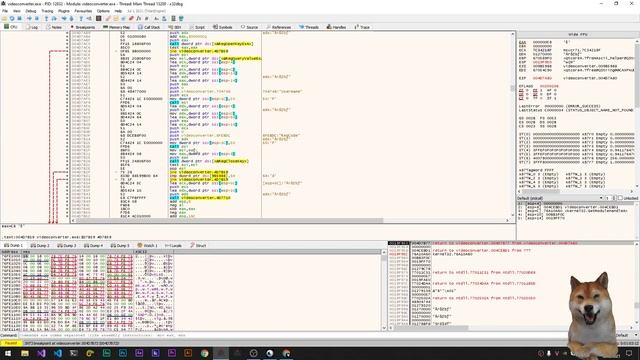Switch to the Call Stack tab
This screenshot has width=640, height=360.
(x=149, y=27)
